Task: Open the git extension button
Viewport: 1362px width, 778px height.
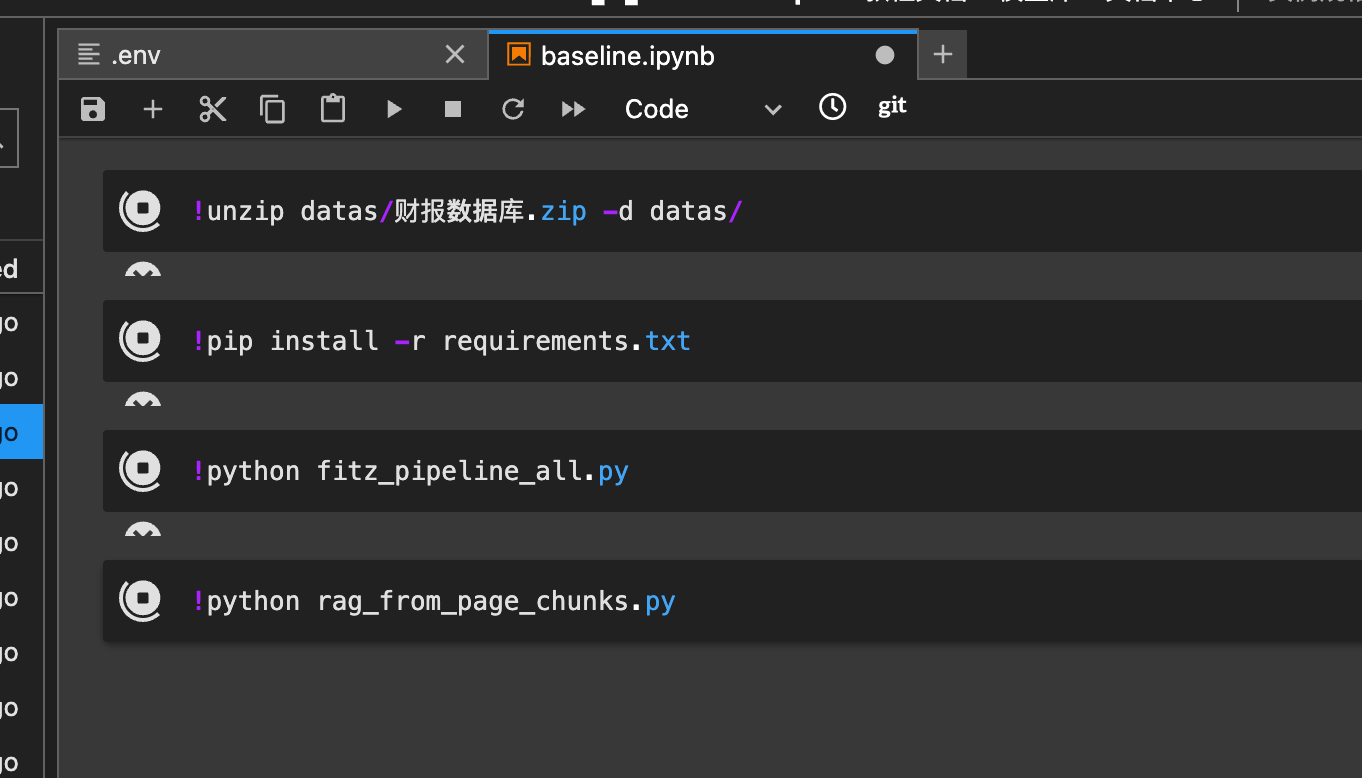Action: (891, 107)
